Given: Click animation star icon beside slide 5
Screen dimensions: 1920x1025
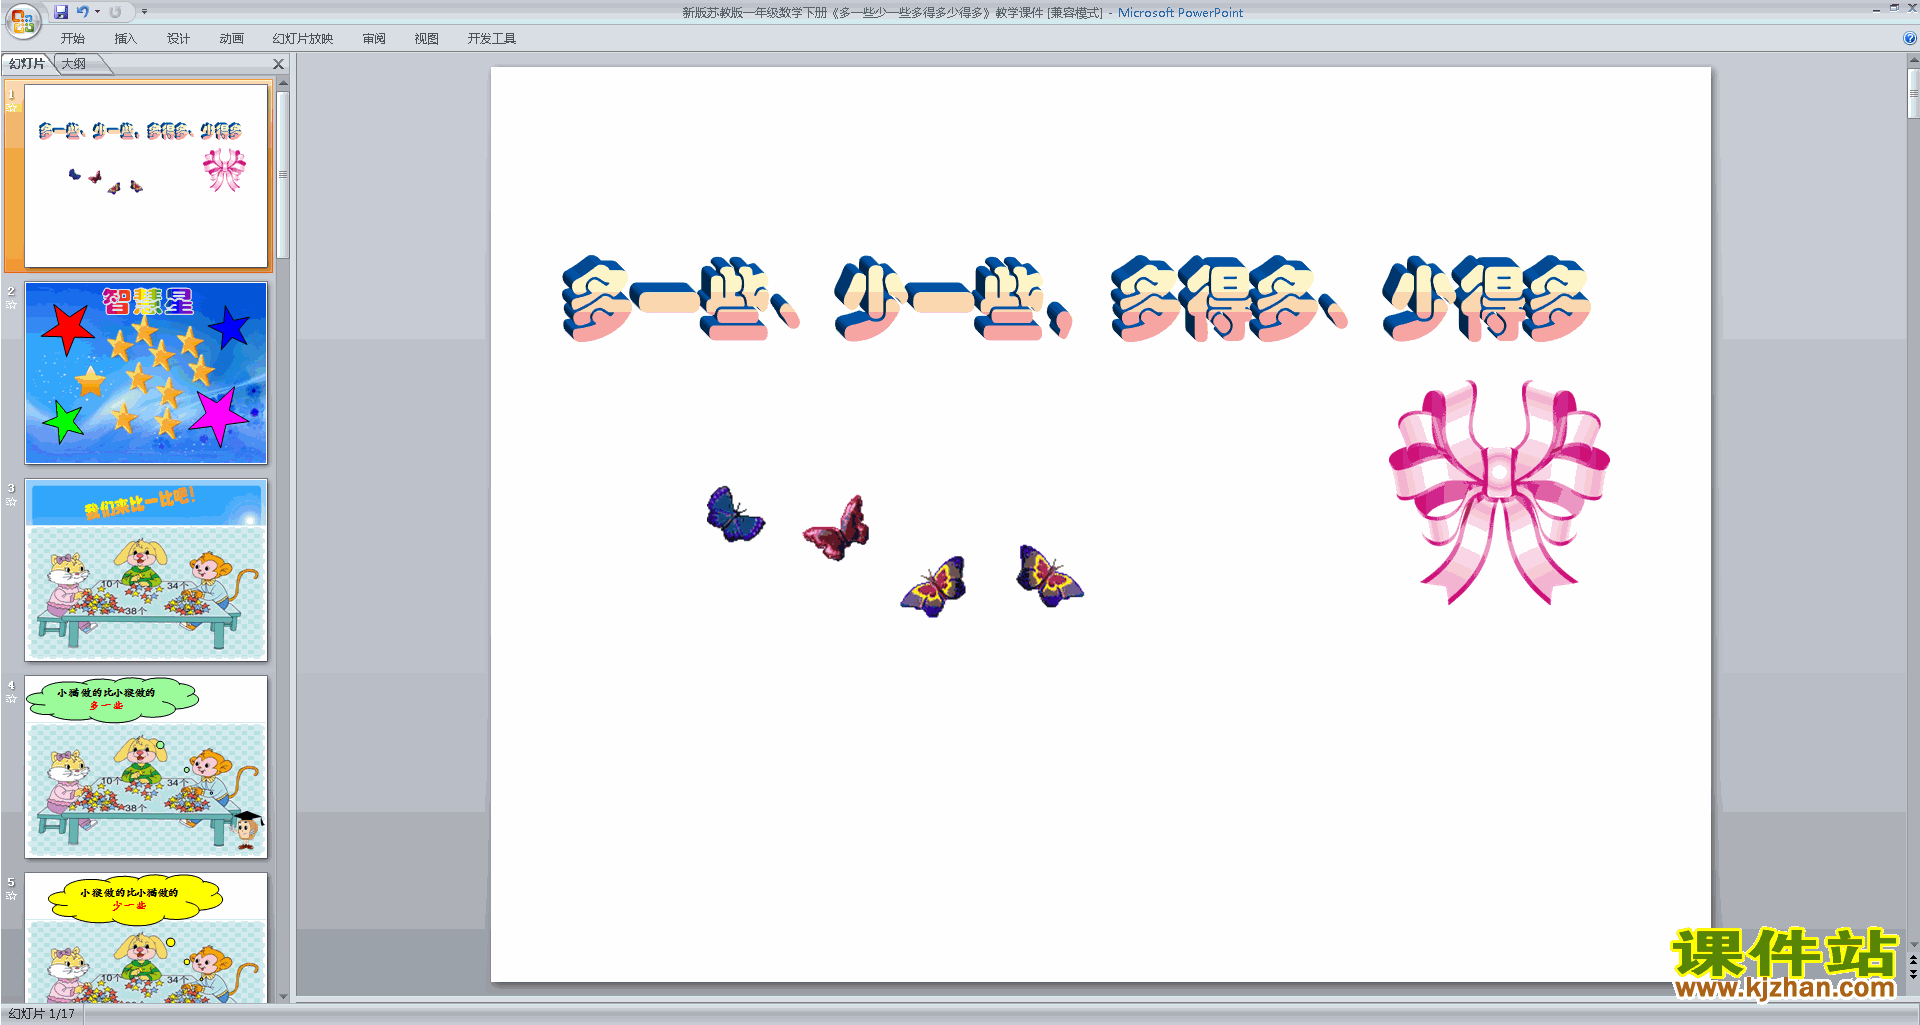Looking at the screenshot, I should pos(12,895).
